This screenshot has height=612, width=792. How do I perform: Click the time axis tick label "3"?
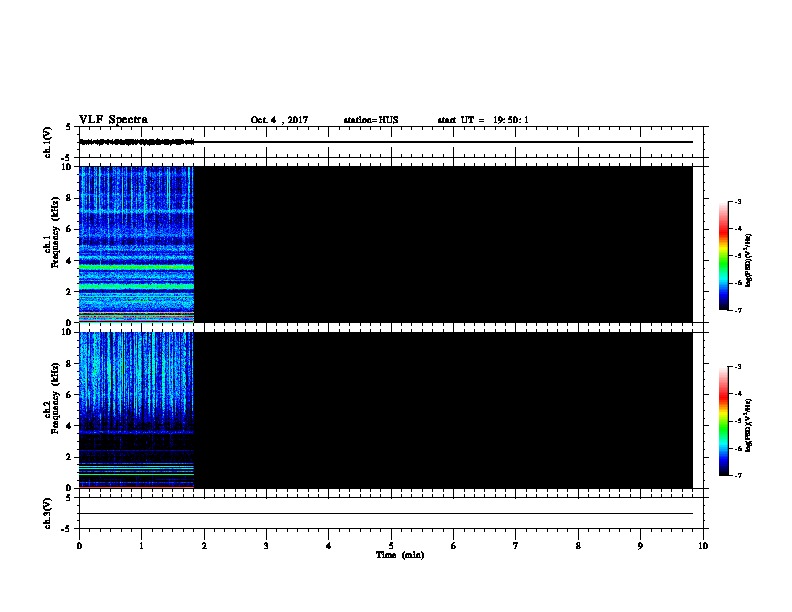pos(266,546)
